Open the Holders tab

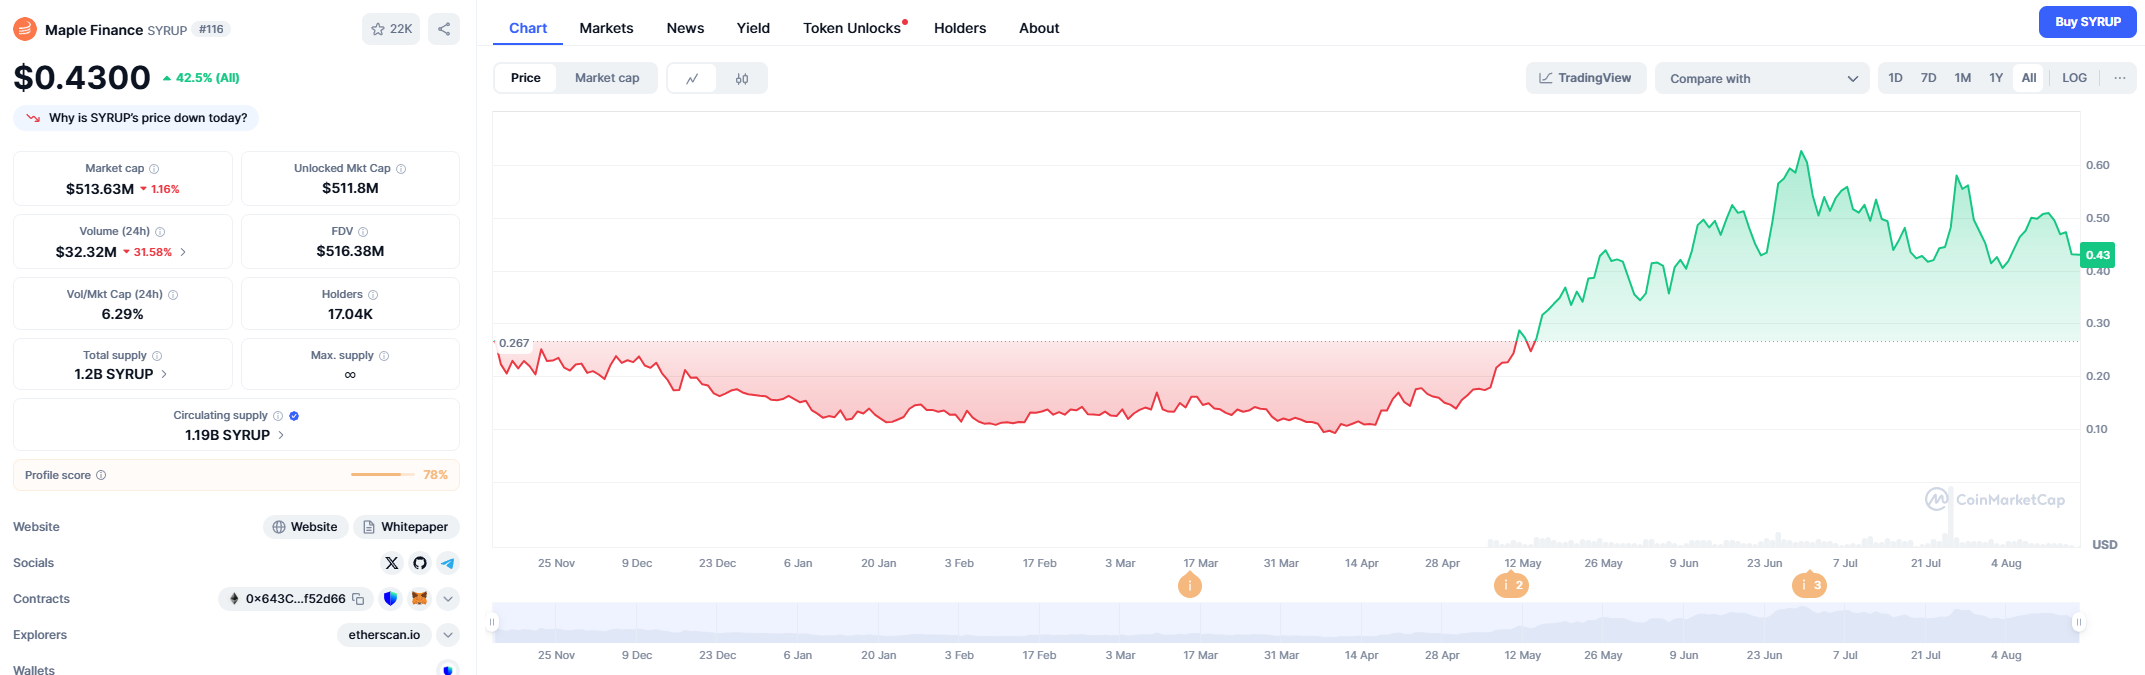960,28
